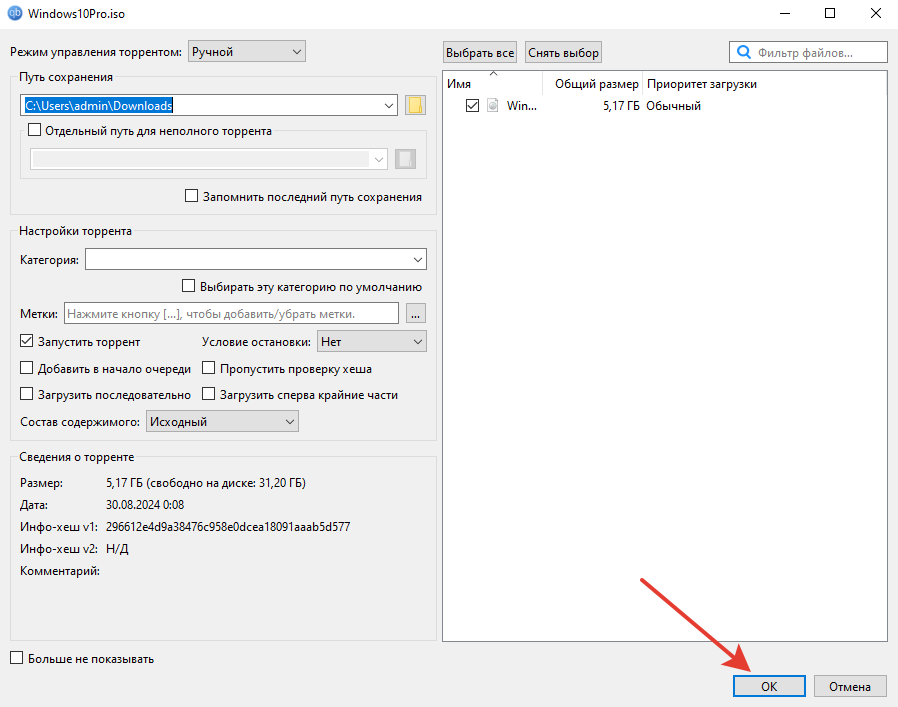Click the Выбрать все button
Image resolution: width=898 pixels, height=707 pixels.
(x=480, y=53)
